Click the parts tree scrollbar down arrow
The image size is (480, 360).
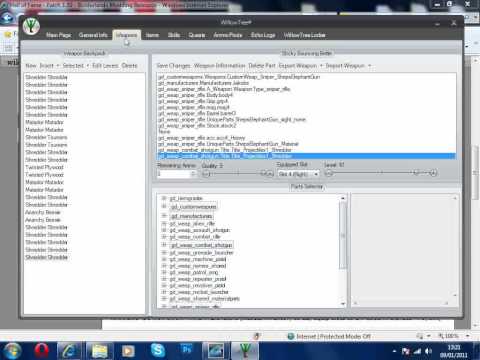343,304
